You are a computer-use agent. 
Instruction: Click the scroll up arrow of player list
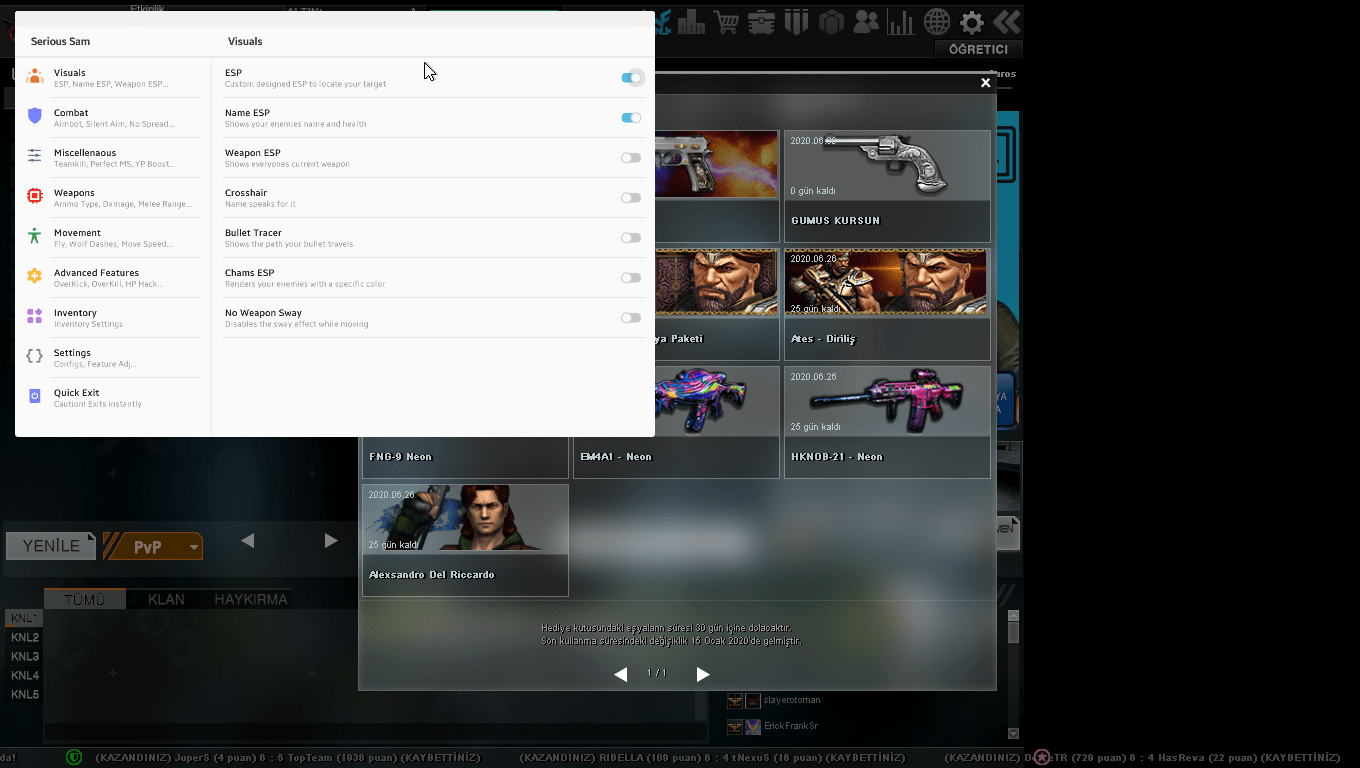1013,616
